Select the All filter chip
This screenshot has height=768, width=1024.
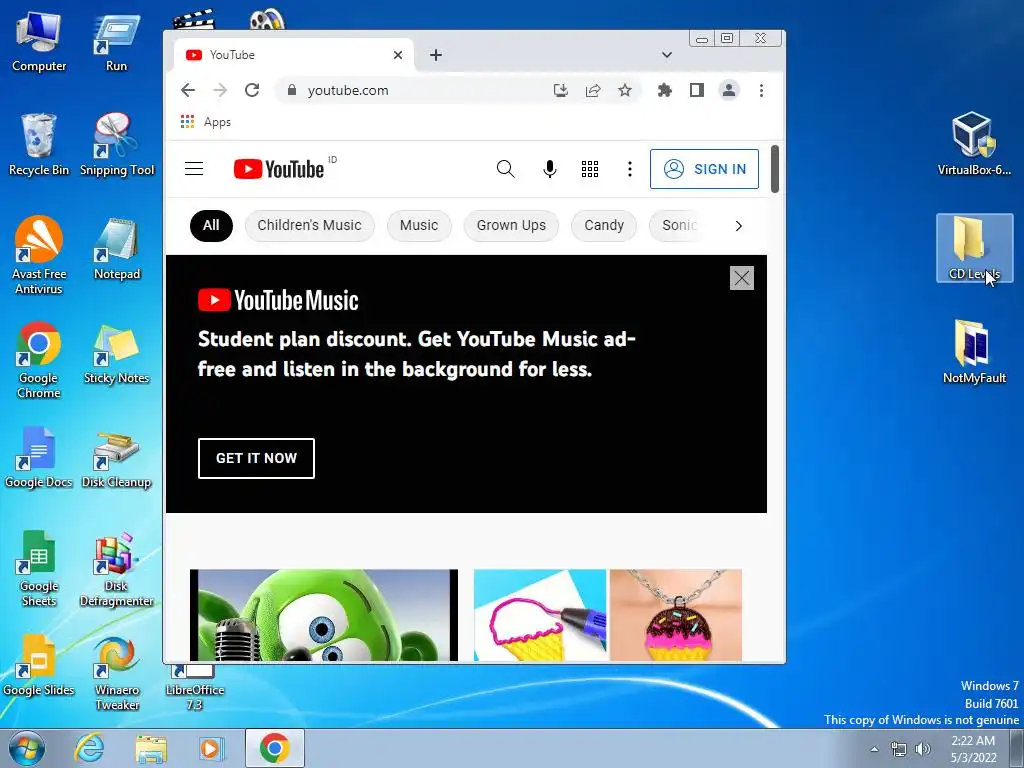tap(211, 226)
